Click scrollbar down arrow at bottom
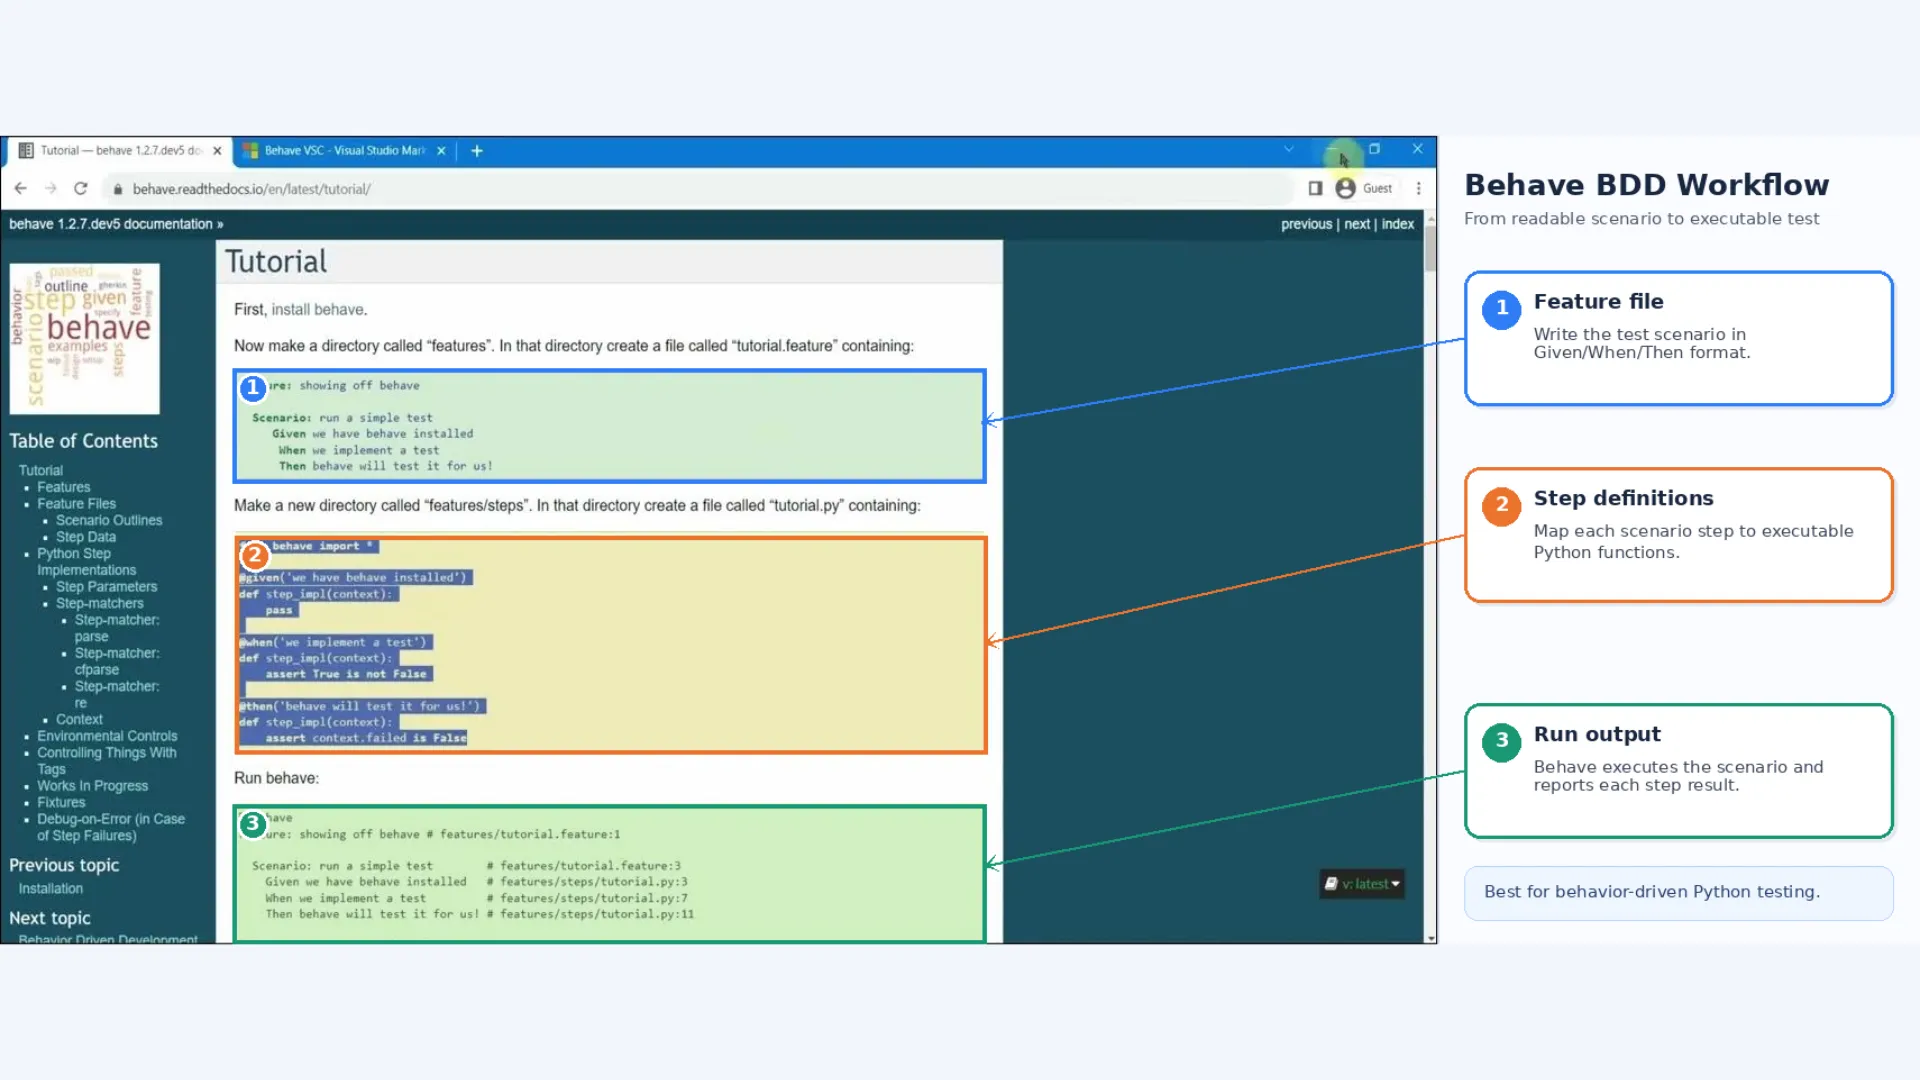The width and height of the screenshot is (1920, 1080). click(1430, 938)
